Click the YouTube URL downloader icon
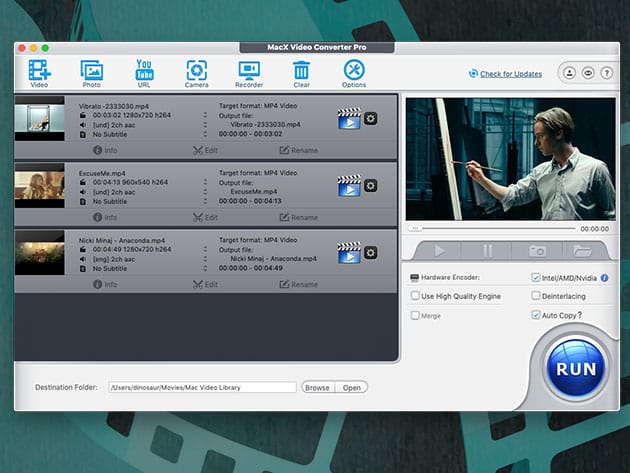630x473 pixels. [144, 71]
